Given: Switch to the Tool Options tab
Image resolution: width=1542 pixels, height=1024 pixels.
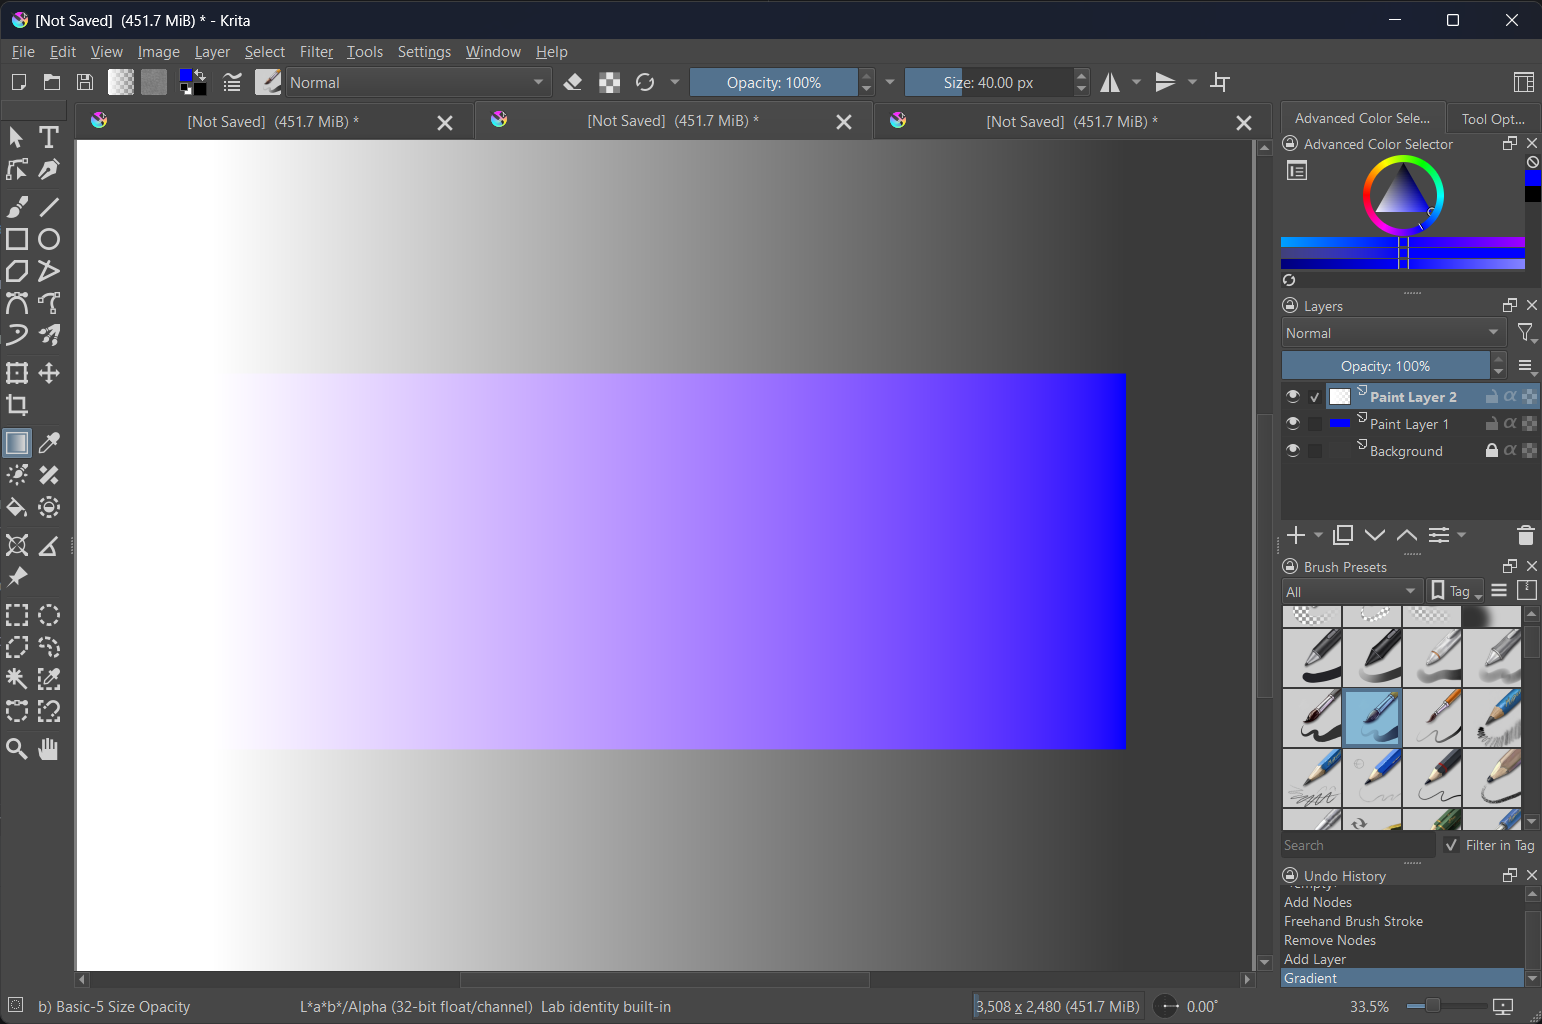Looking at the screenshot, I should (x=1492, y=118).
